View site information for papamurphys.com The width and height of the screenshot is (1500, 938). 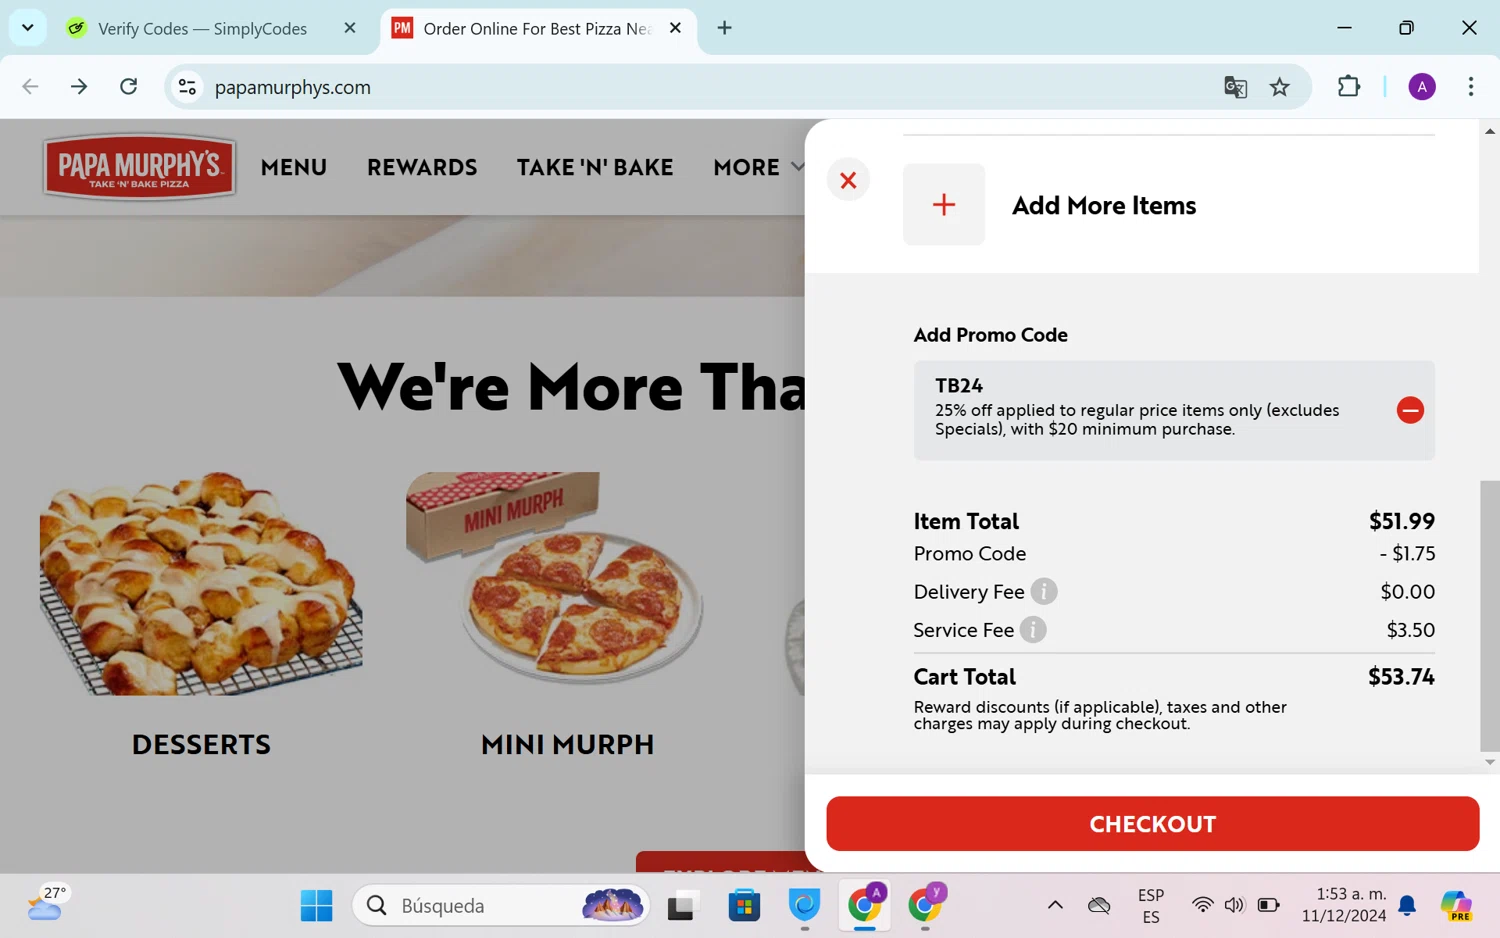pos(187,87)
